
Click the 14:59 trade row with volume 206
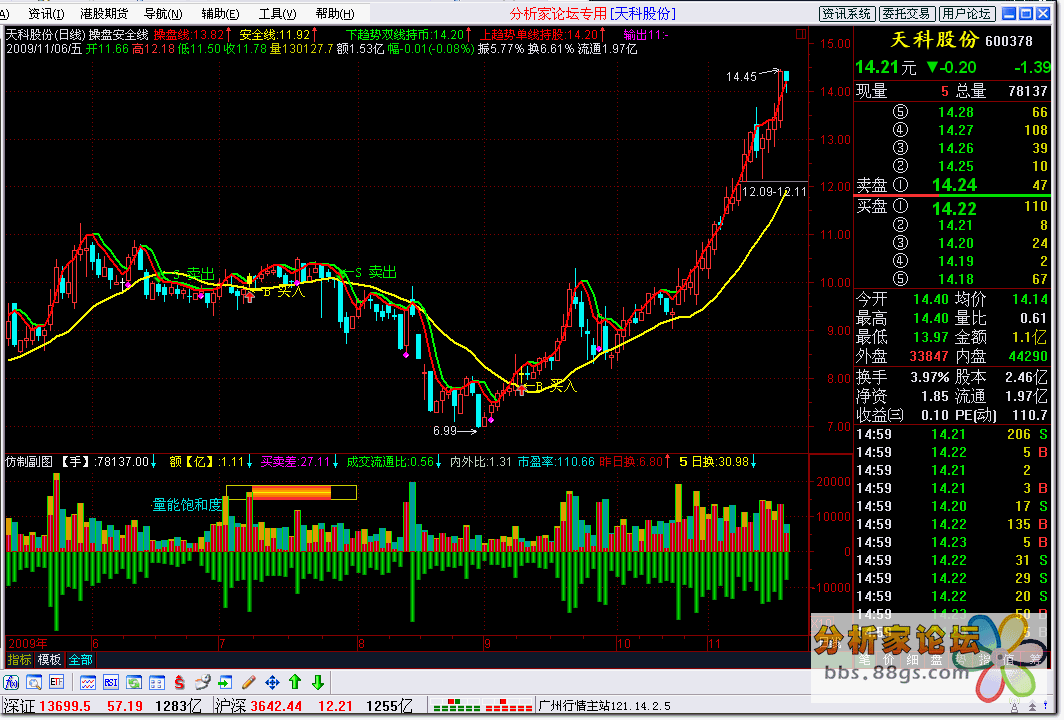tap(953, 434)
